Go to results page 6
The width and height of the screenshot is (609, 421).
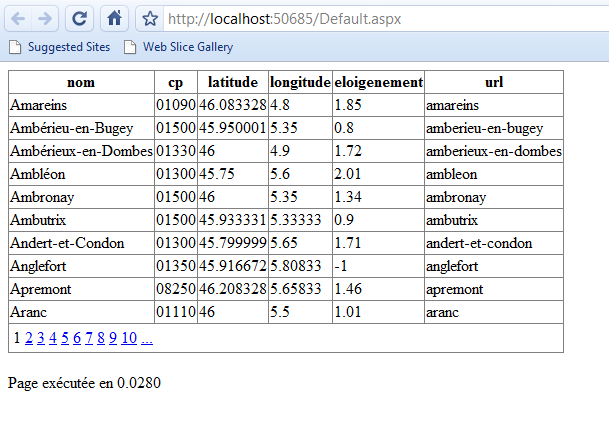[77, 338]
